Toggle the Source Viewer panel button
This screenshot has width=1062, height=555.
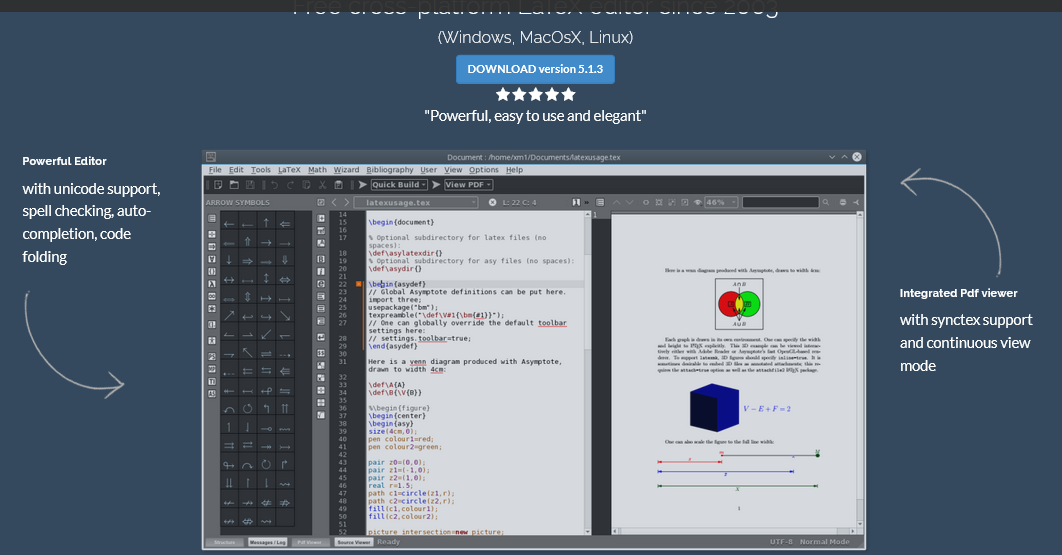pyautogui.click(x=354, y=542)
